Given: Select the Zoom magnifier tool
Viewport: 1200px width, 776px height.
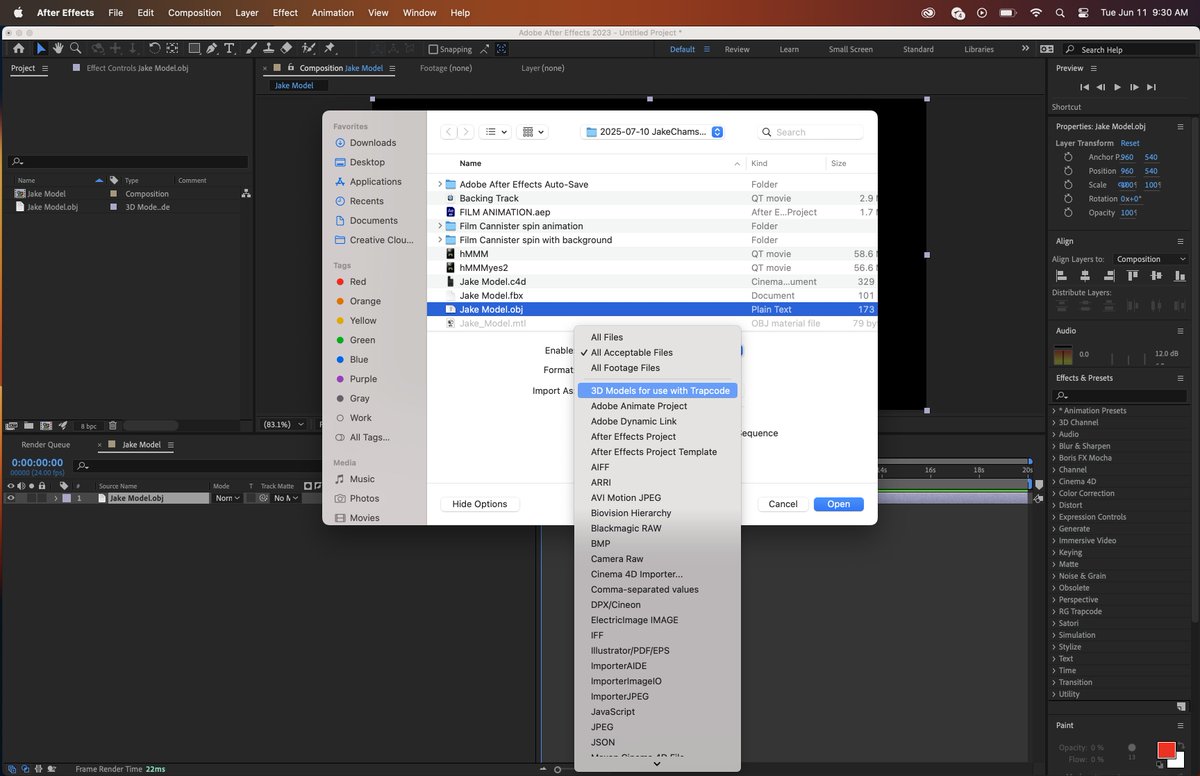Looking at the screenshot, I should coord(76,48).
